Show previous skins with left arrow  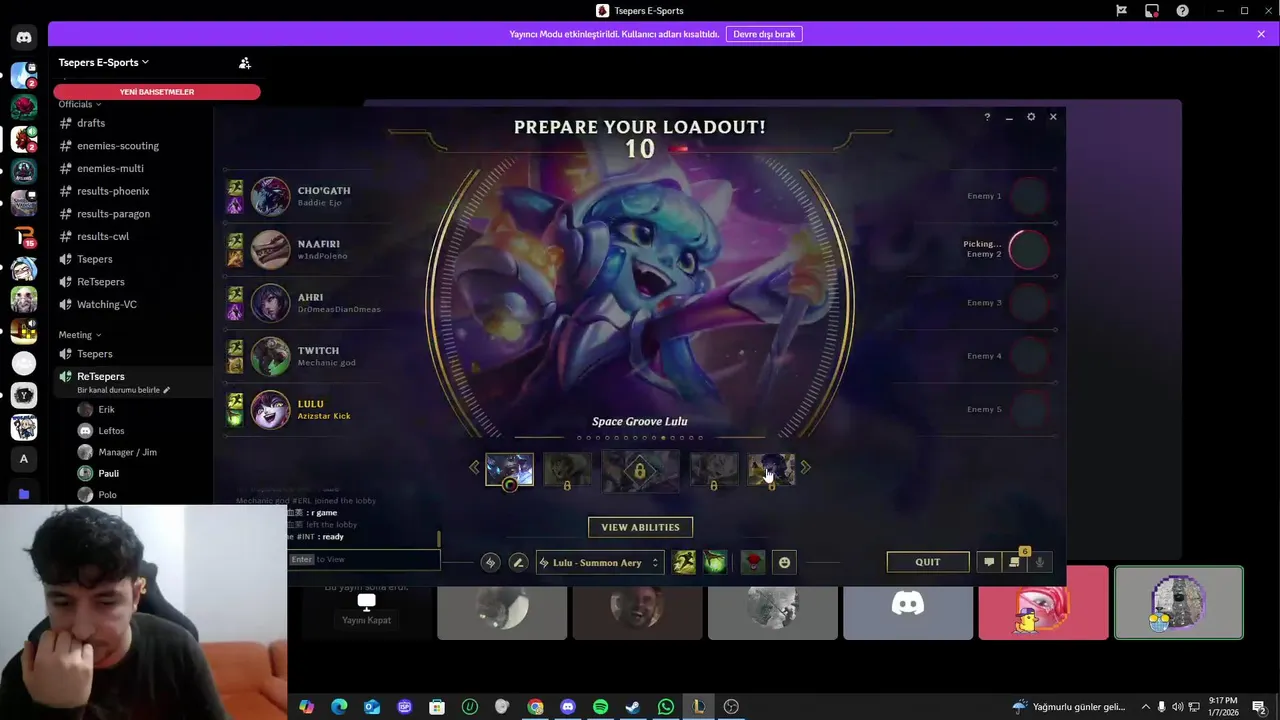[x=474, y=467]
